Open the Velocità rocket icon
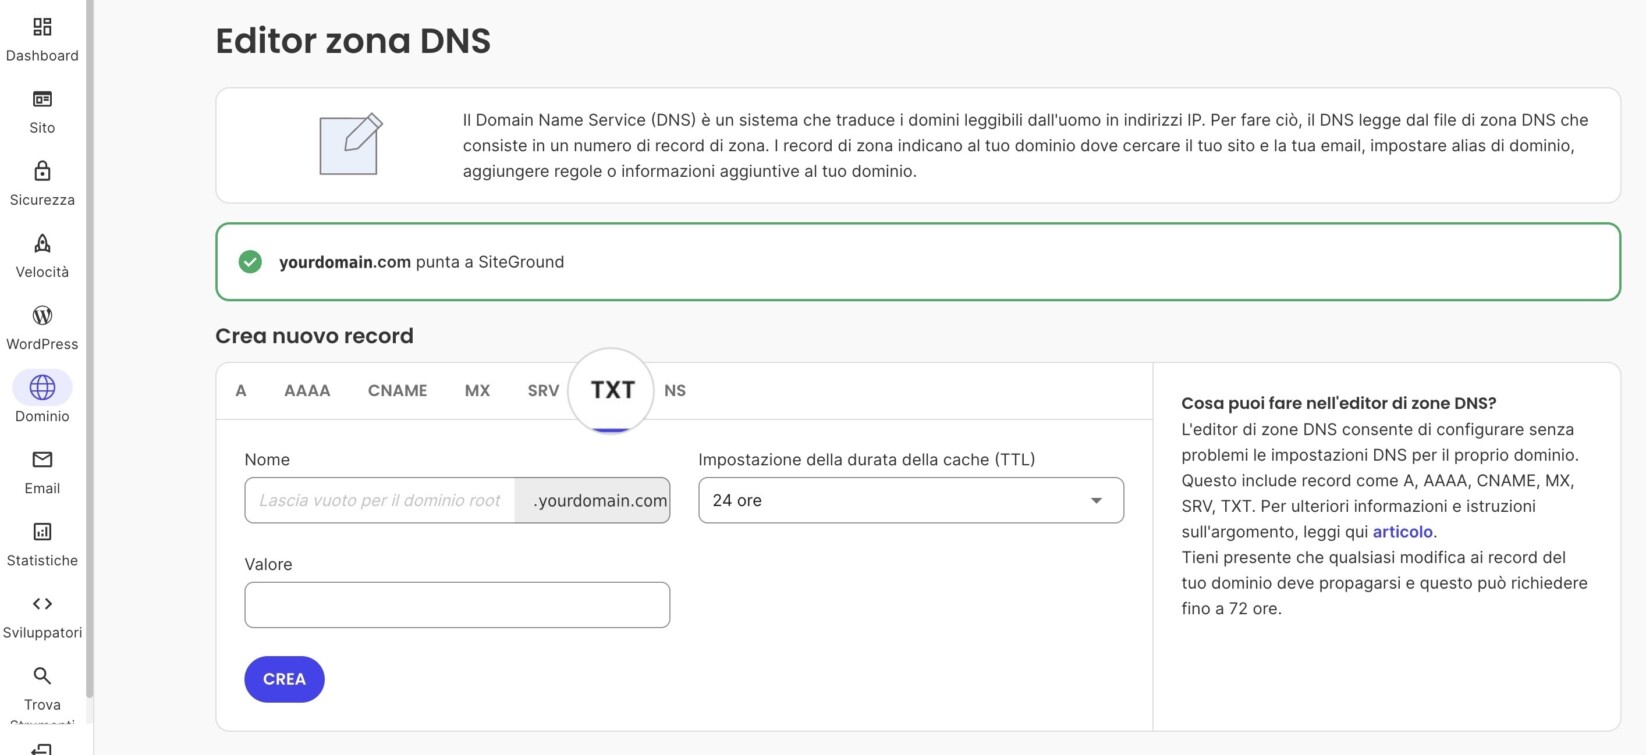The image size is (1646, 755). [42, 243]
